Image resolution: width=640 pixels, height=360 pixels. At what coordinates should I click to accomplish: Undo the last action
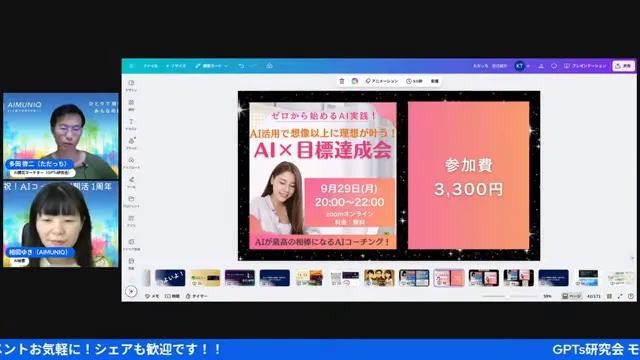[241, 66]
